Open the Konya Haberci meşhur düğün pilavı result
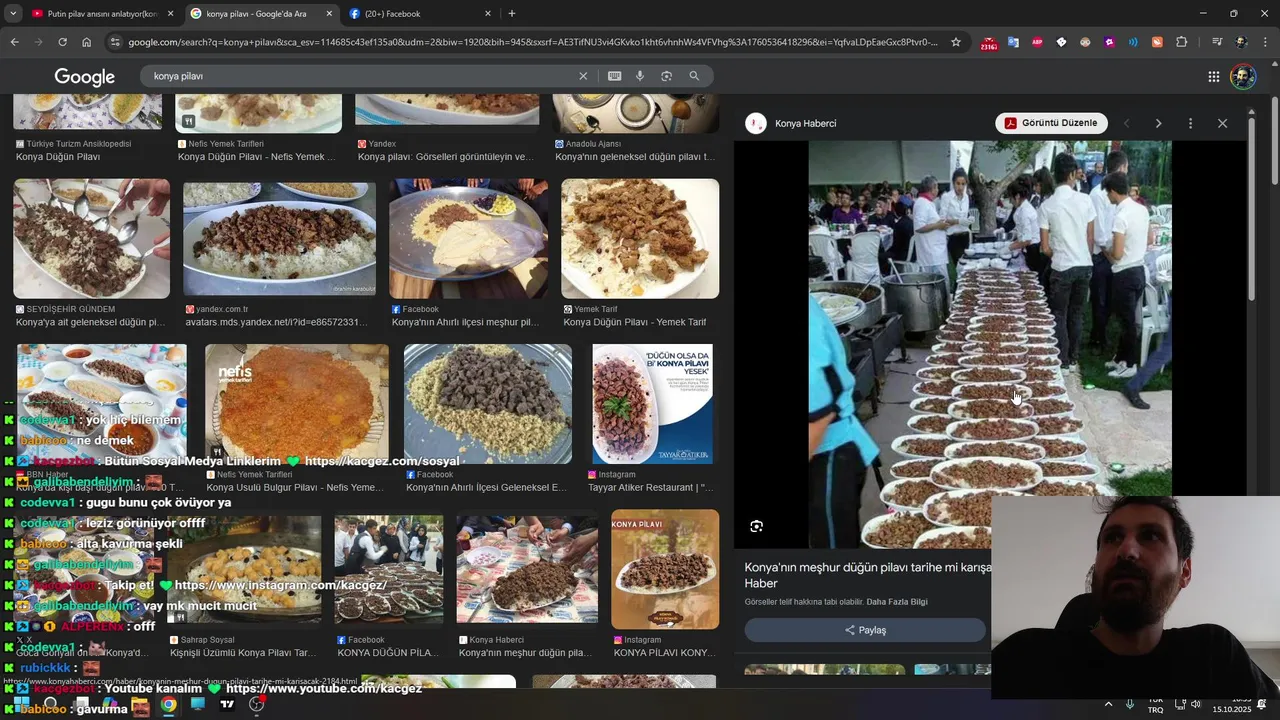The height and width of the screenshot is (720, 1280). pos(527,569)
